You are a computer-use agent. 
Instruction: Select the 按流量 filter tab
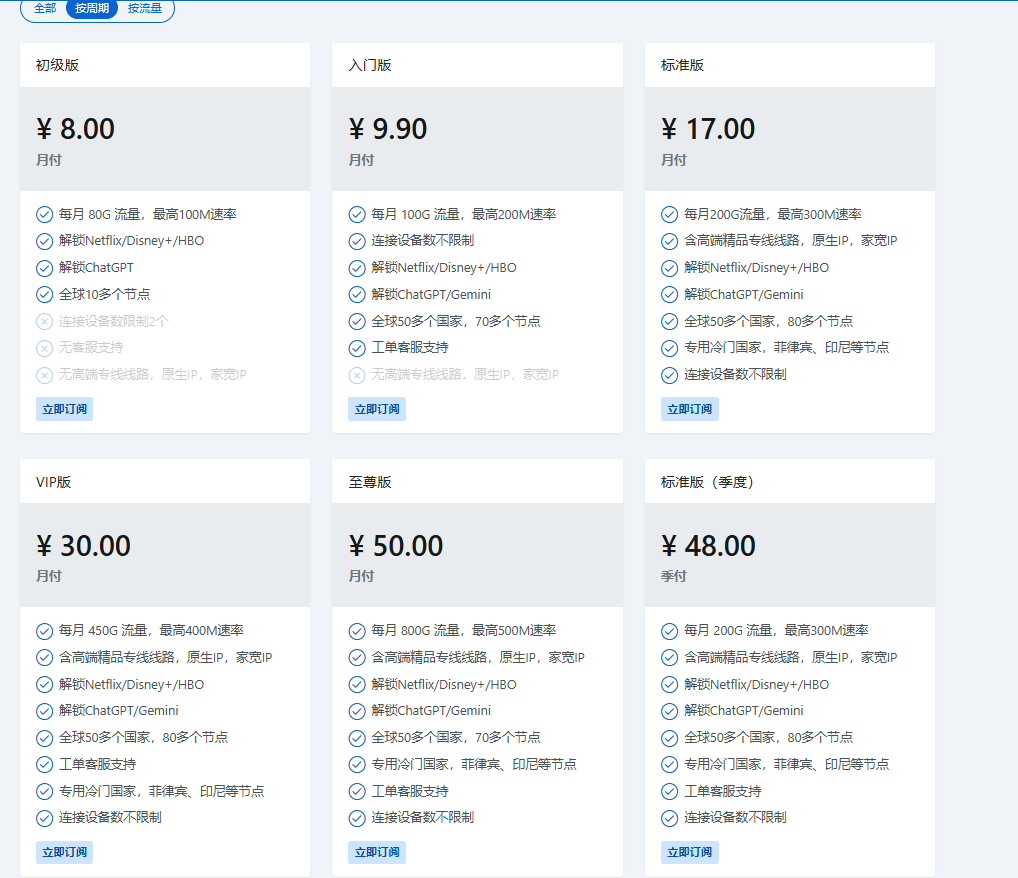[x=144, y=9]
